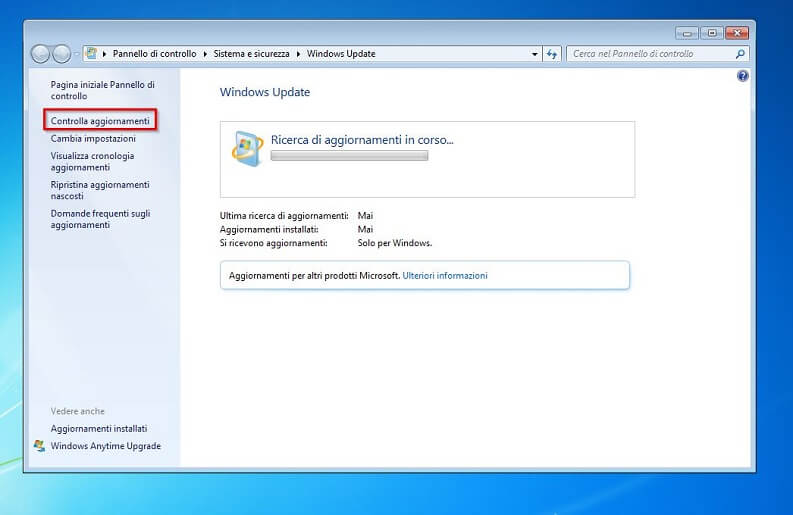Click the Cerca nel Pannello di controllo field
This screenshot has height=515, width=793.
click(x=657, y=54)
